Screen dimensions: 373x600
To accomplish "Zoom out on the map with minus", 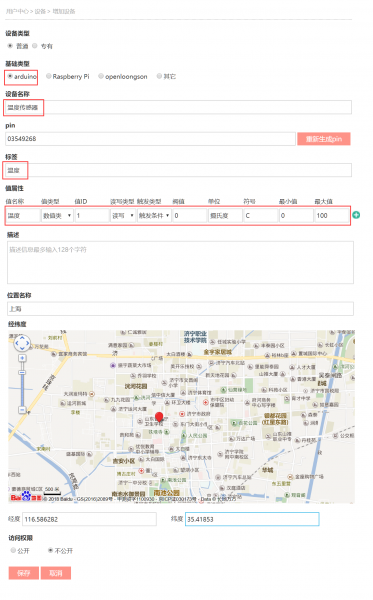I will 22,410.
